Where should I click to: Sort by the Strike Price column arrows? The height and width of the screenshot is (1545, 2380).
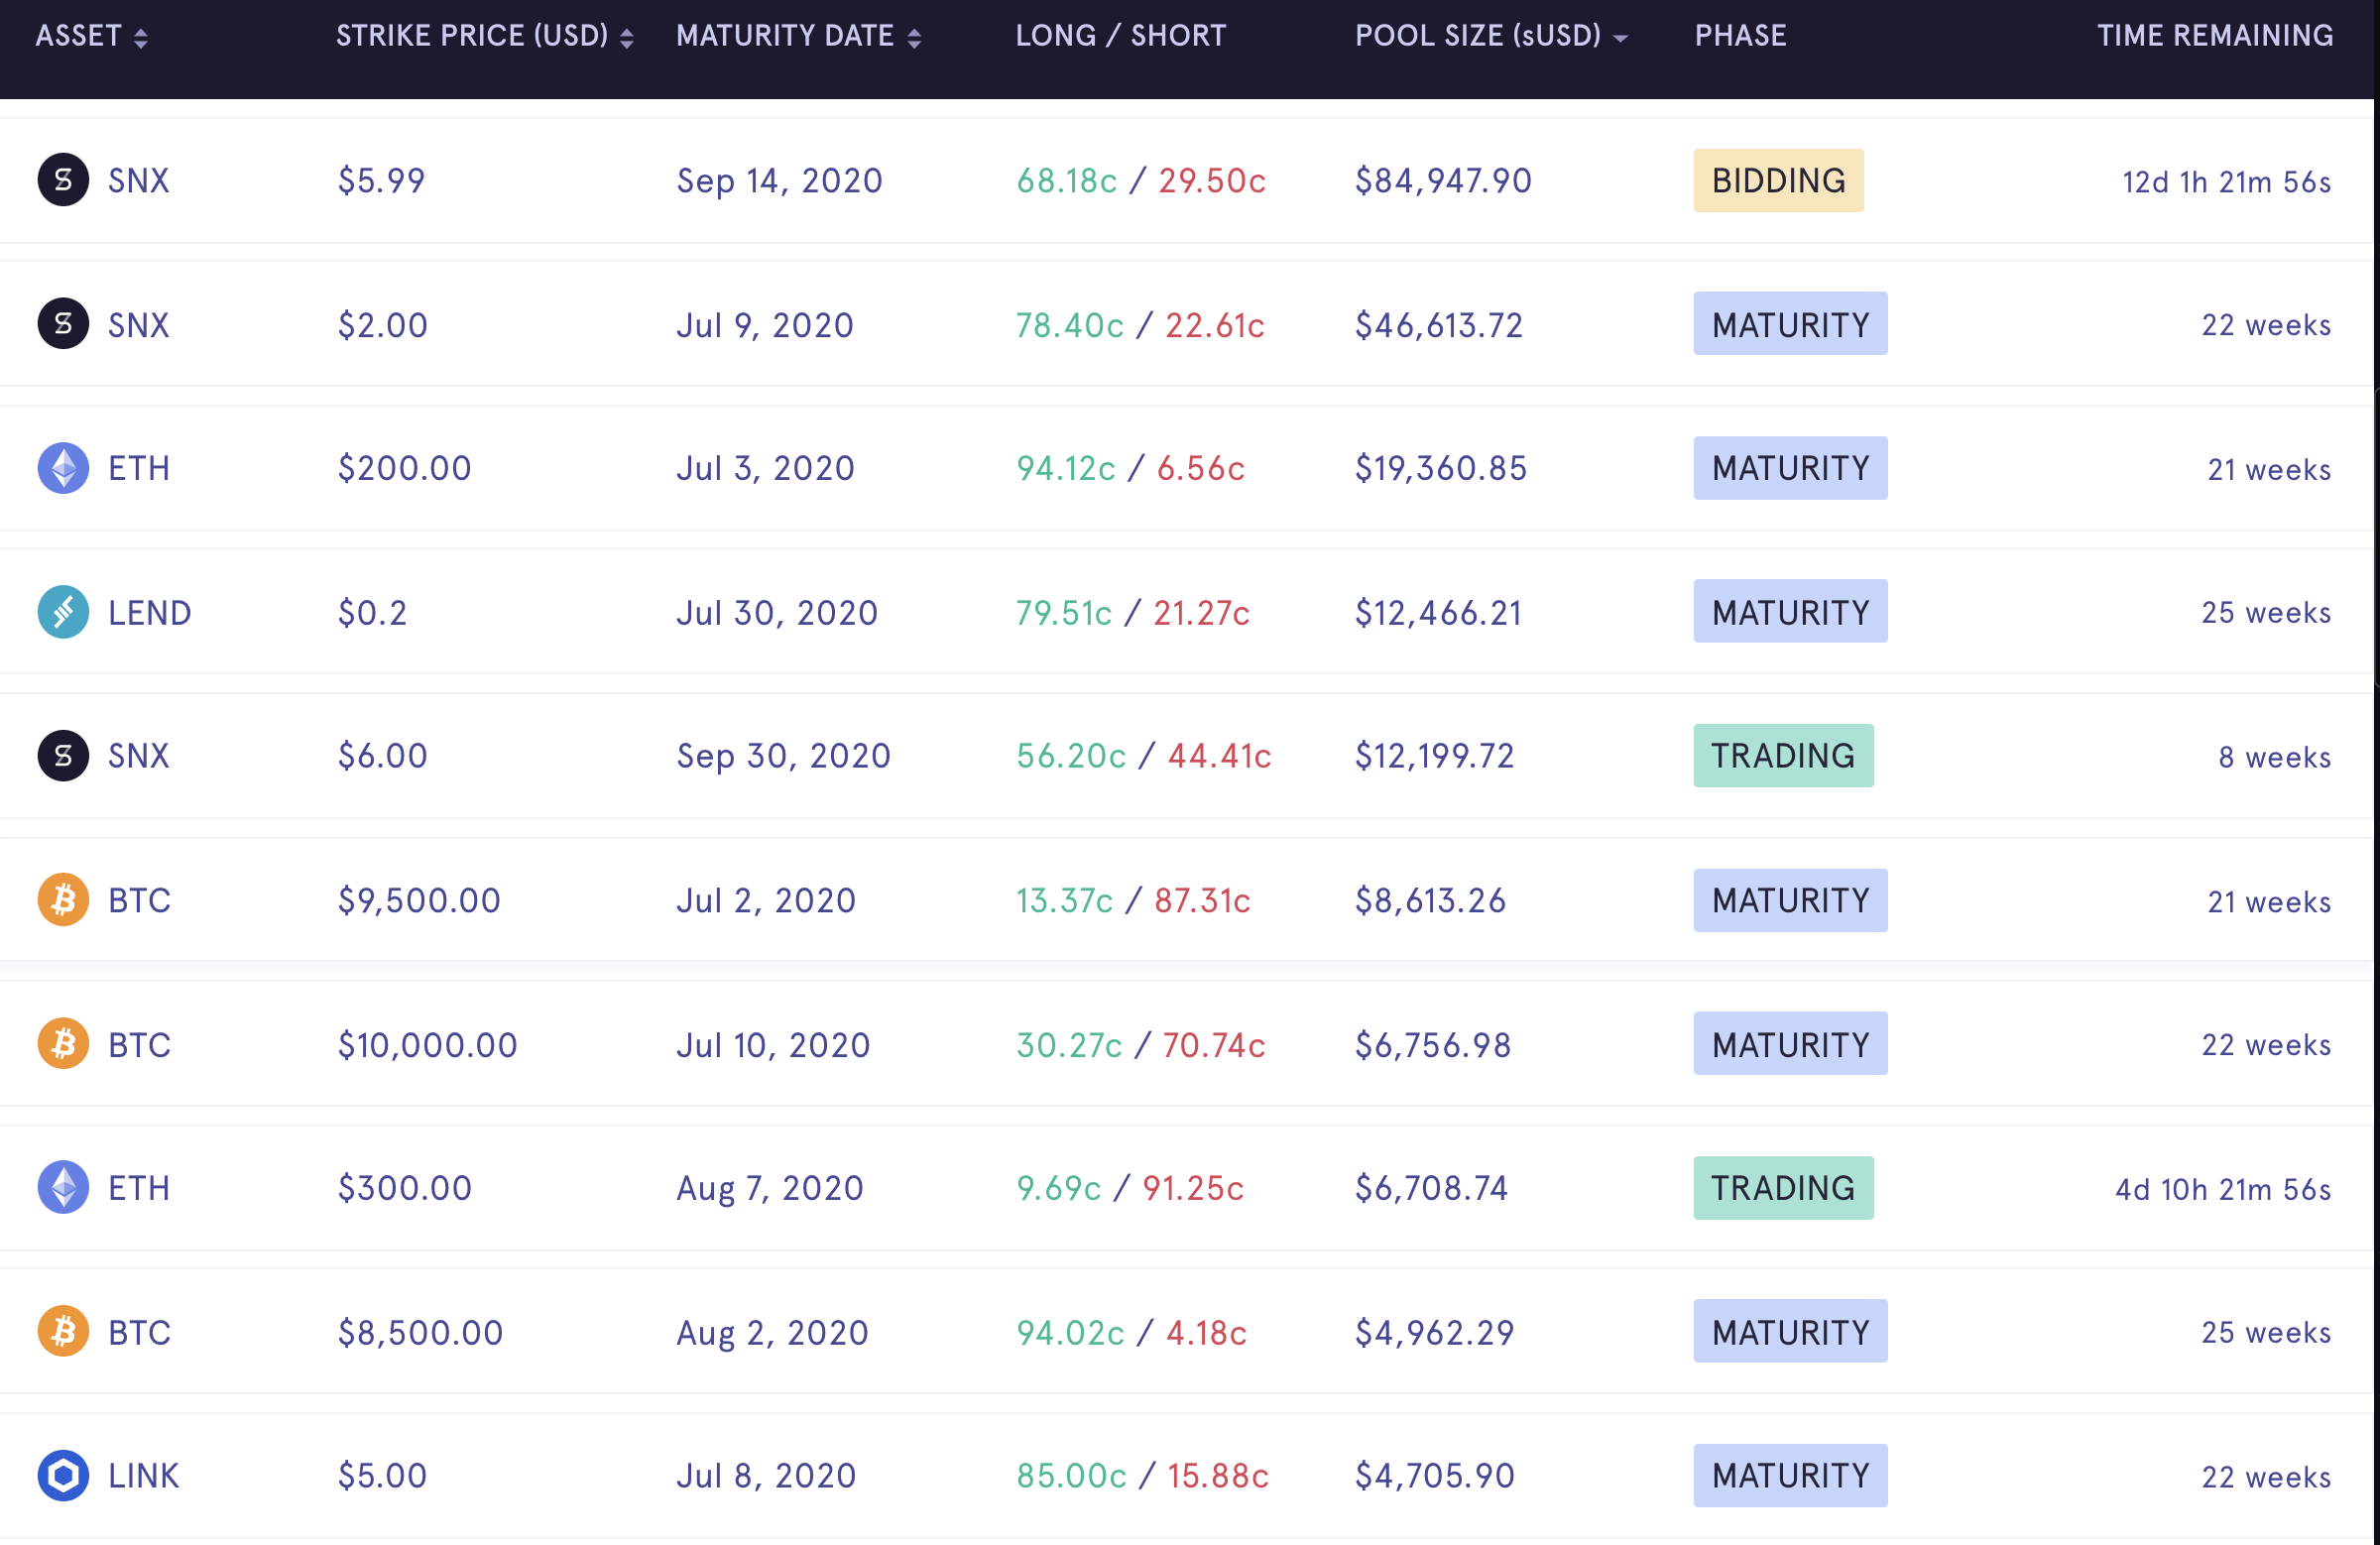(x=627, y=38)
